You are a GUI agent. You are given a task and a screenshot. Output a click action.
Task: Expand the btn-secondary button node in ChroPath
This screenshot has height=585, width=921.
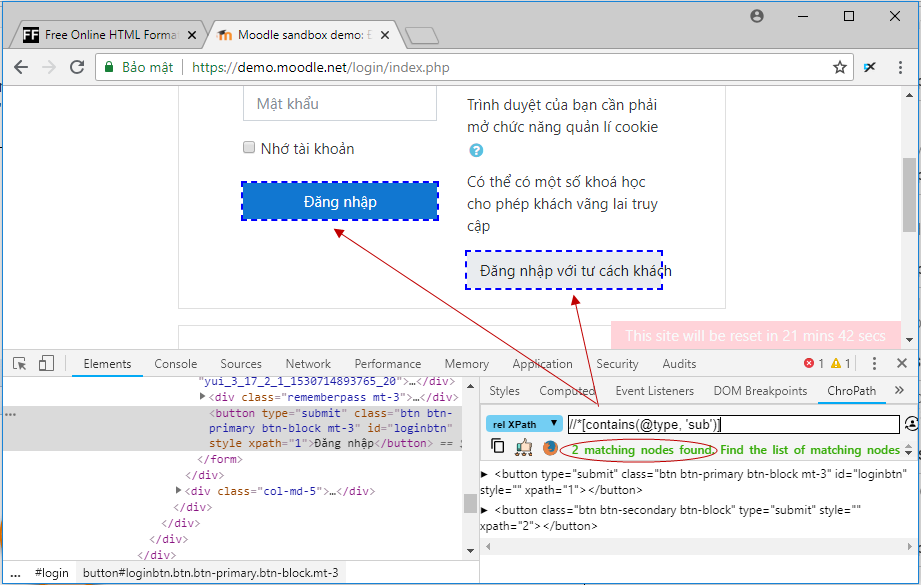tap(485, 510)
